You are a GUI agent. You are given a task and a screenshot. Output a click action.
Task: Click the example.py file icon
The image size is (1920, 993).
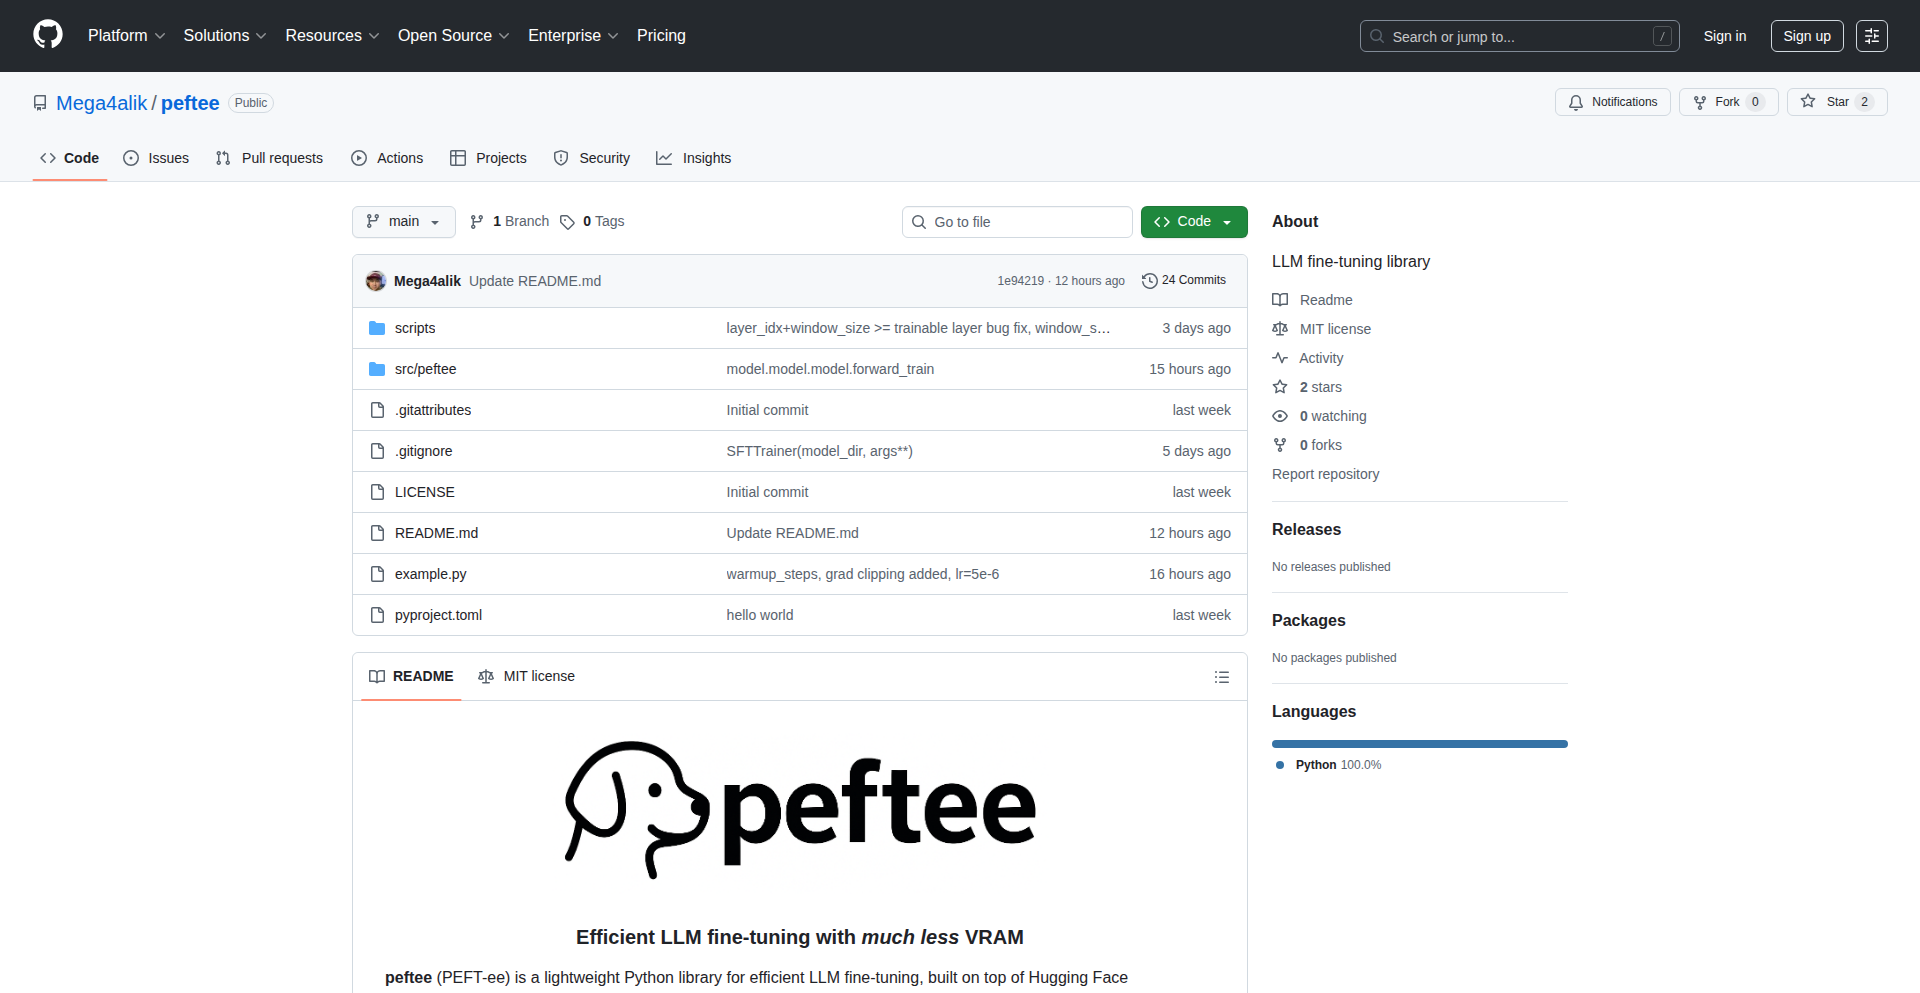click(x=377, y=574)
